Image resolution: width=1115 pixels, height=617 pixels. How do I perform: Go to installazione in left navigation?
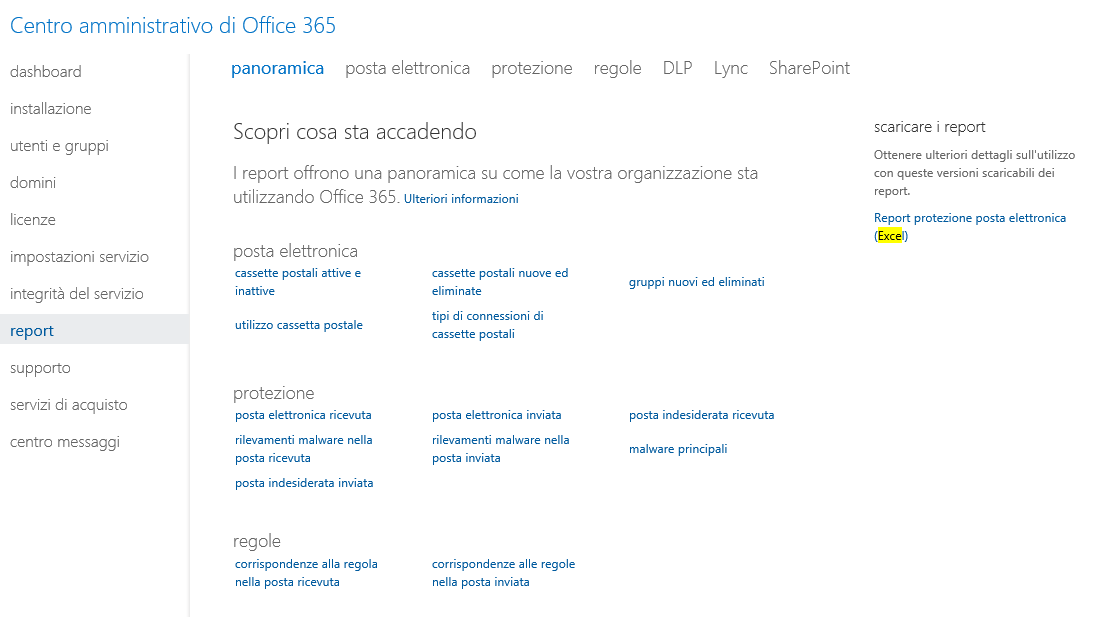point(50,109)
